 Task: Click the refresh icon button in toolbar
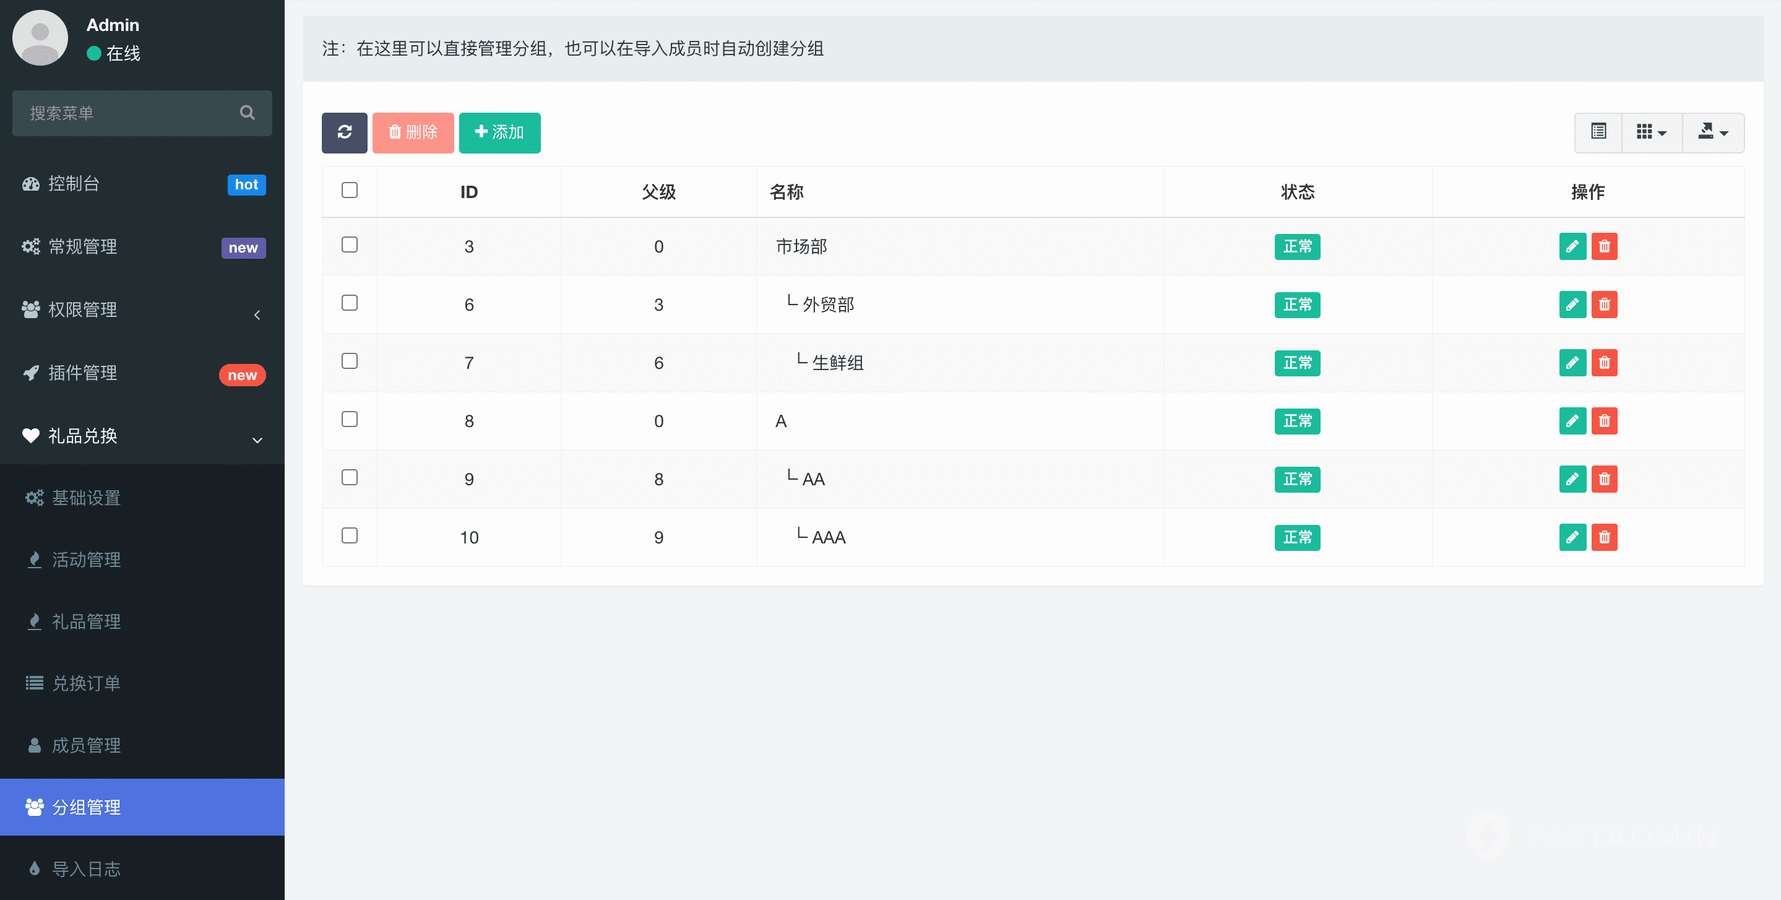tap(344, 132)
